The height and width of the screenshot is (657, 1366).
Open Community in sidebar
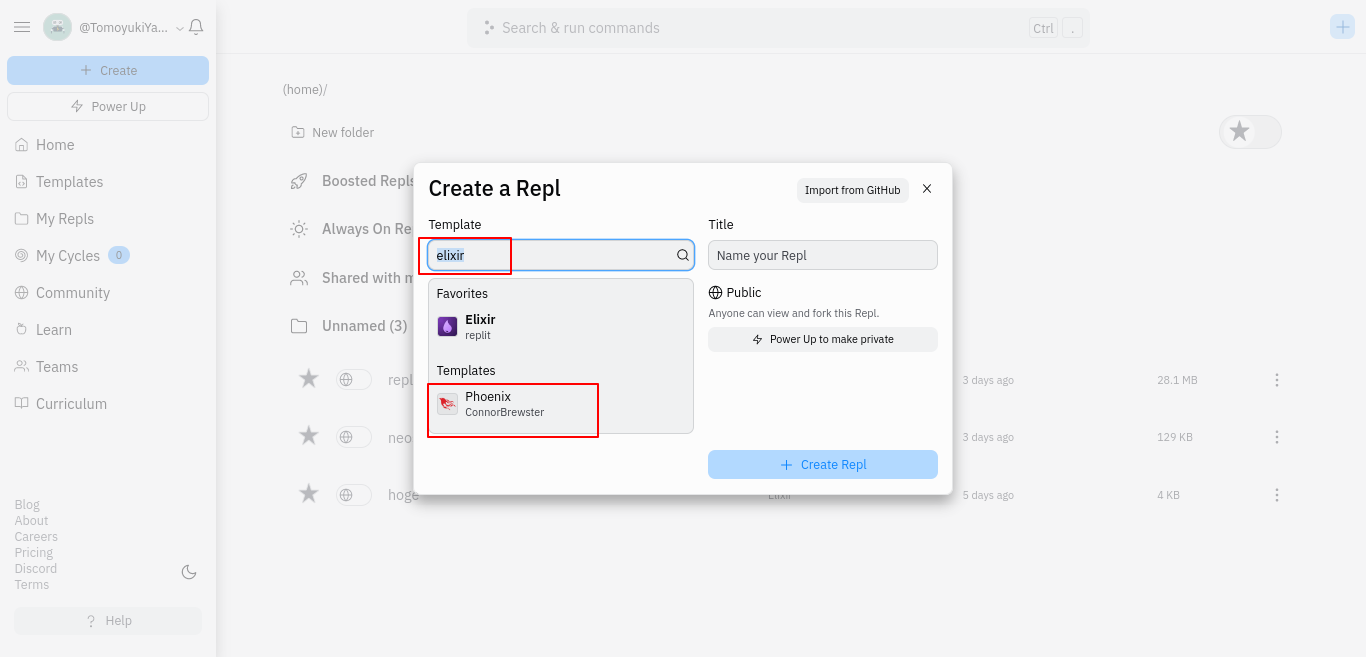click(62, 293)
